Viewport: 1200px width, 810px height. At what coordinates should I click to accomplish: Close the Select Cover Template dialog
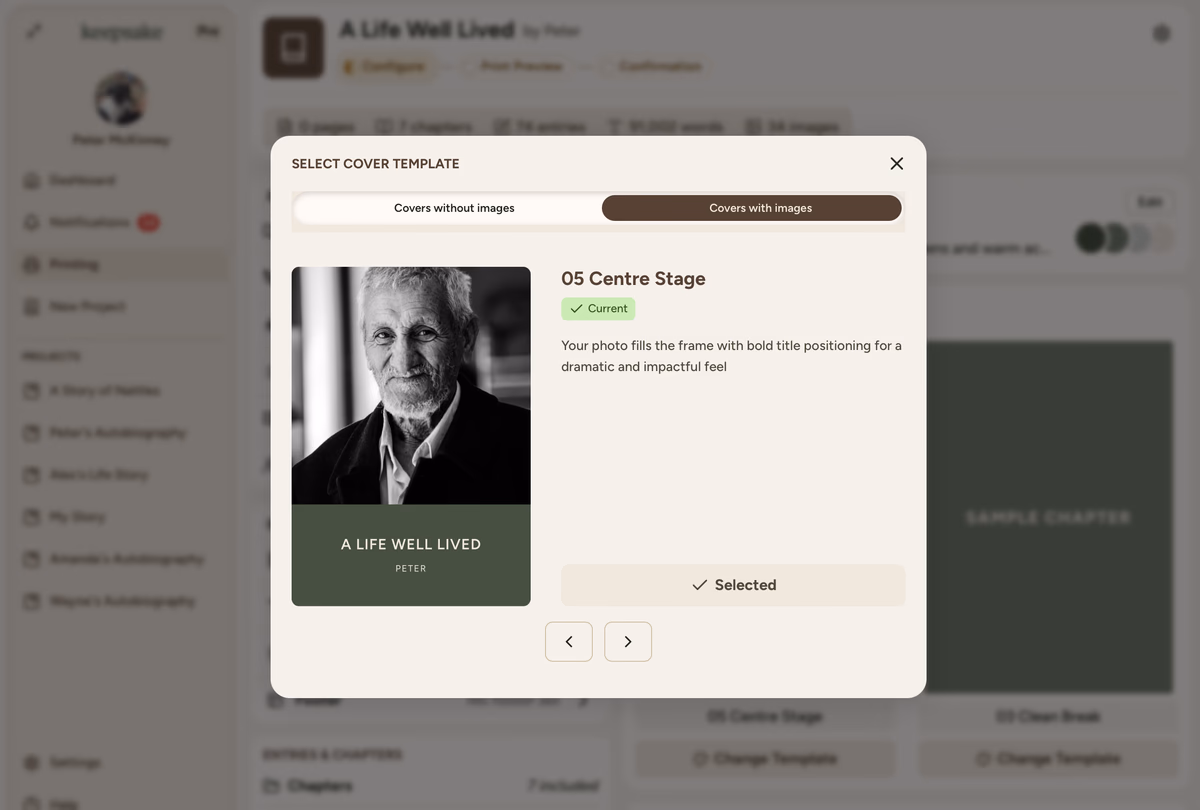pos(896,164)
